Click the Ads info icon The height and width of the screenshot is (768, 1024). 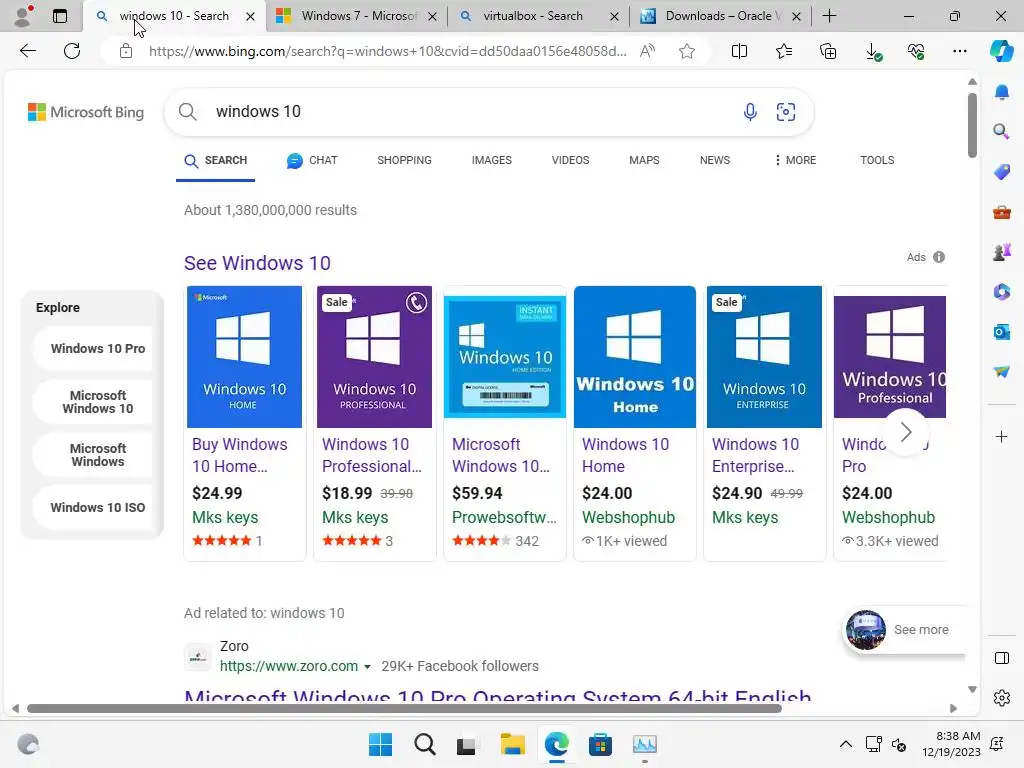pos(939,257)
